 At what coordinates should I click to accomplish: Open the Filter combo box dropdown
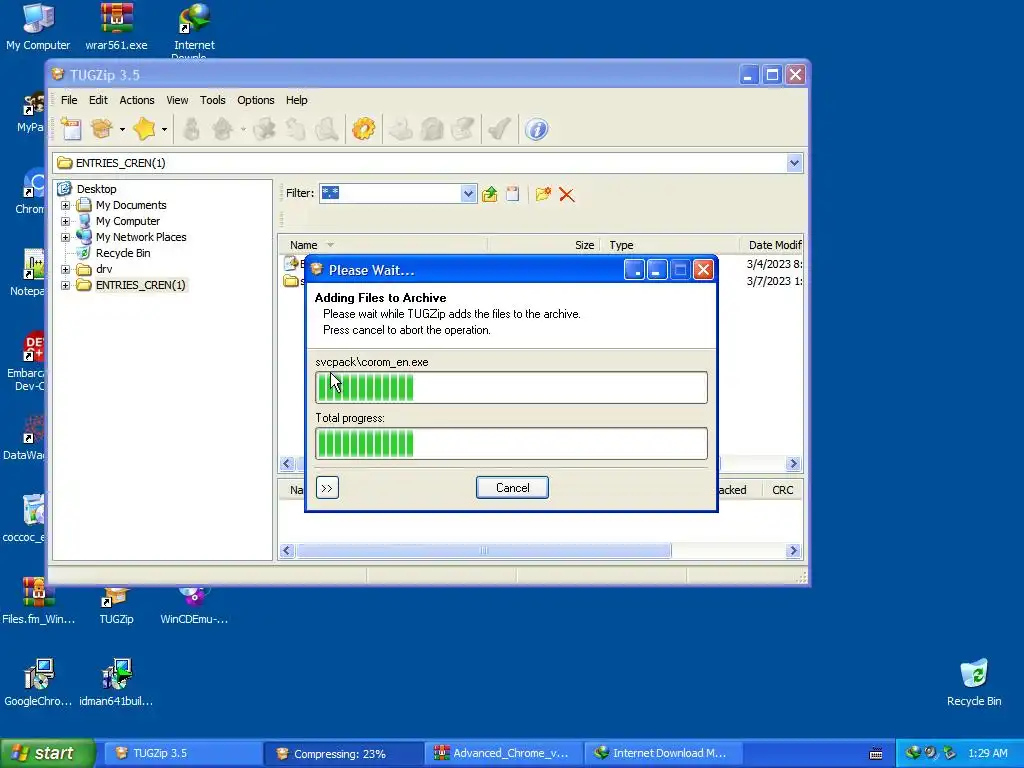pyautogui.click(x=468, y=193)
